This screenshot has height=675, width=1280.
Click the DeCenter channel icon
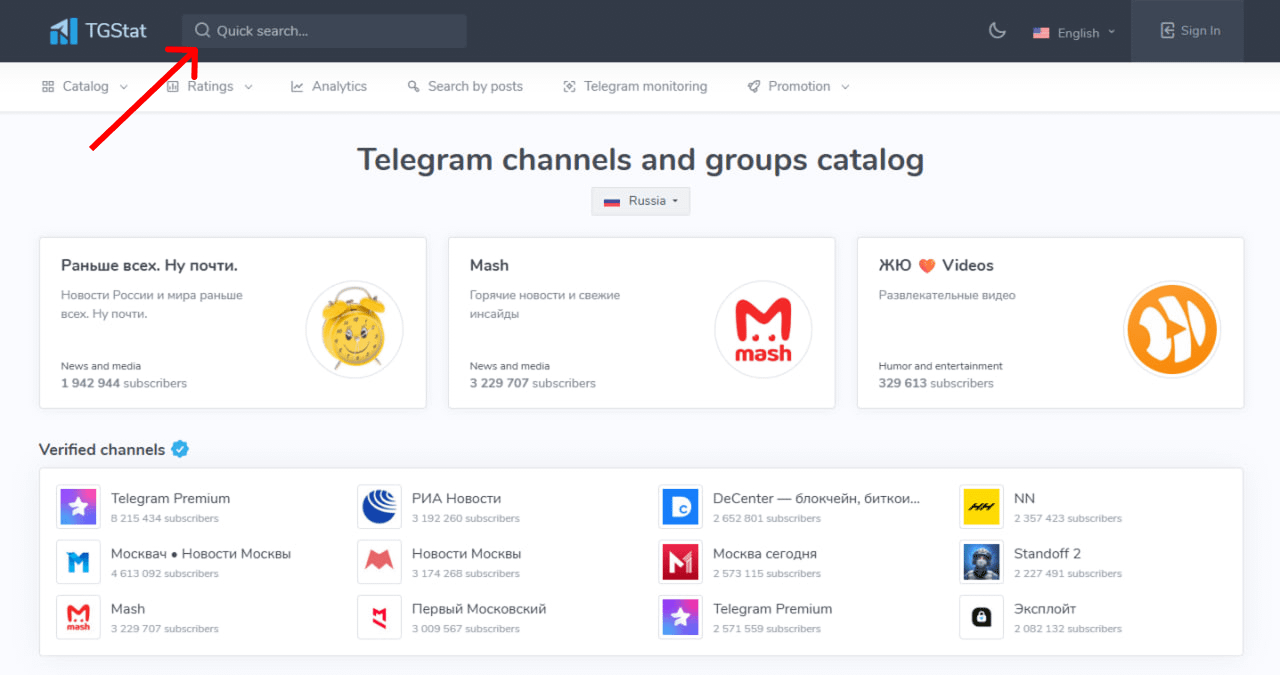(x=680, y=507)
